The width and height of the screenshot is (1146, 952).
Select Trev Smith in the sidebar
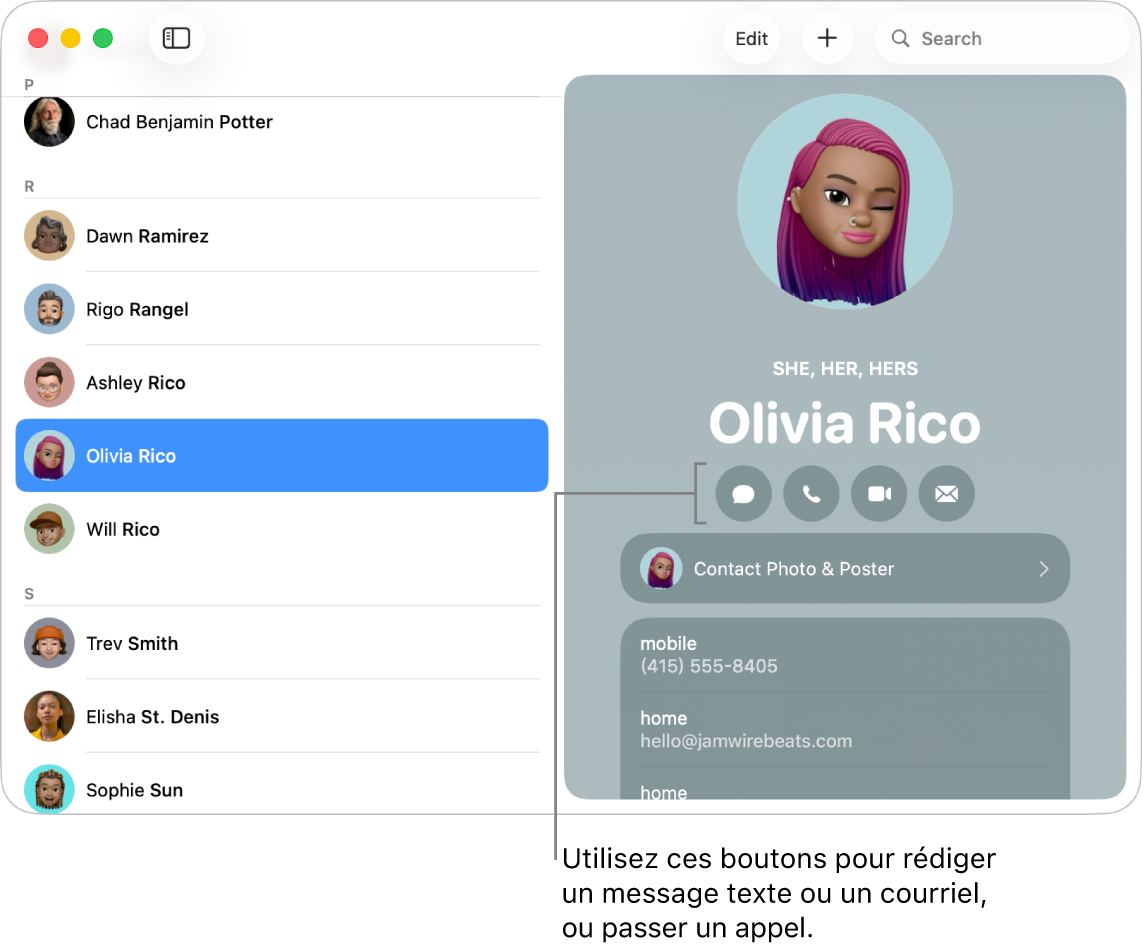pyautogui.click(x=132, y=643)
